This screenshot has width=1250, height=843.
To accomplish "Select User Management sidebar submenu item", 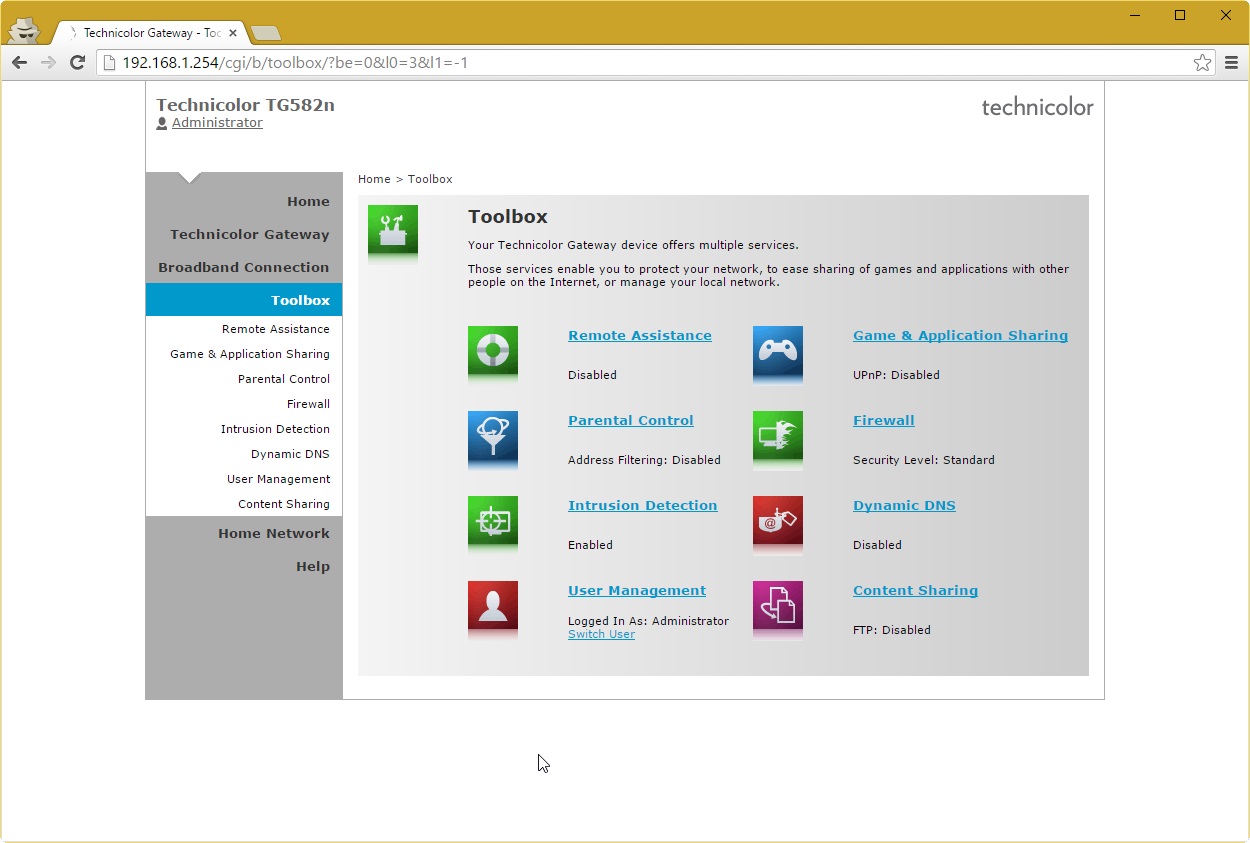I will pos(278,479).
